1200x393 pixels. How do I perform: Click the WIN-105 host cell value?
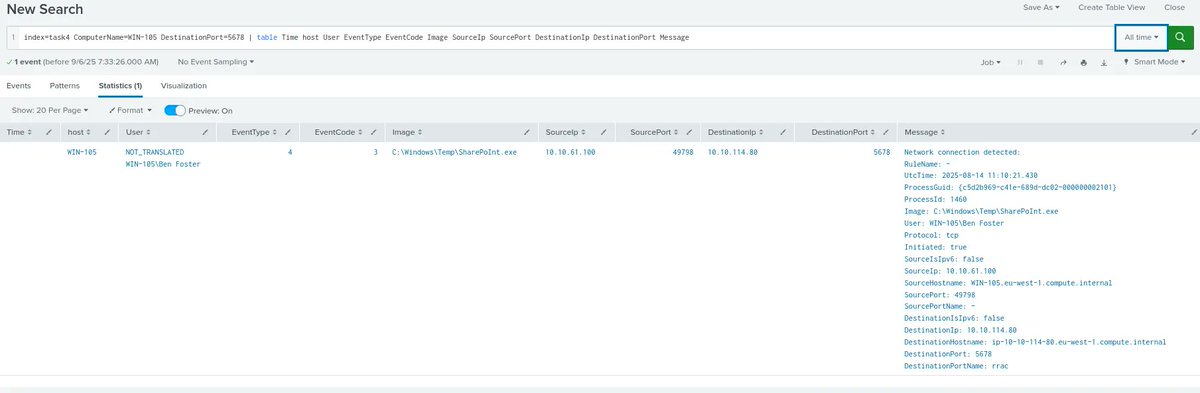tap(82, 152)
